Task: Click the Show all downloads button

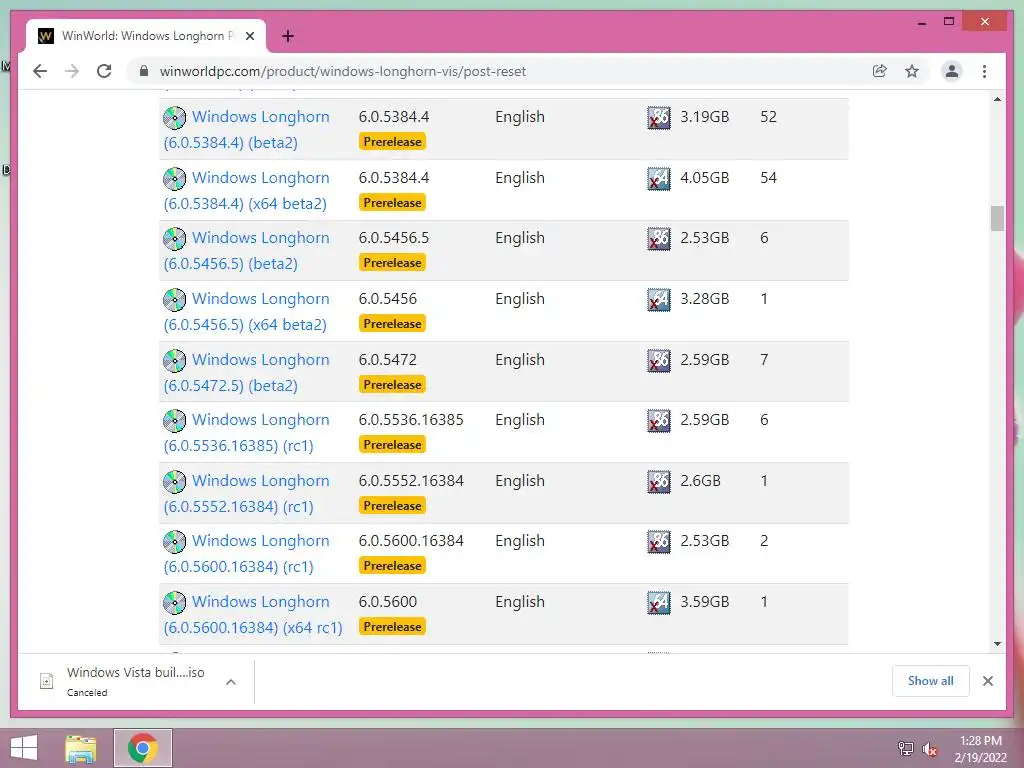Action: pos(931,680)
